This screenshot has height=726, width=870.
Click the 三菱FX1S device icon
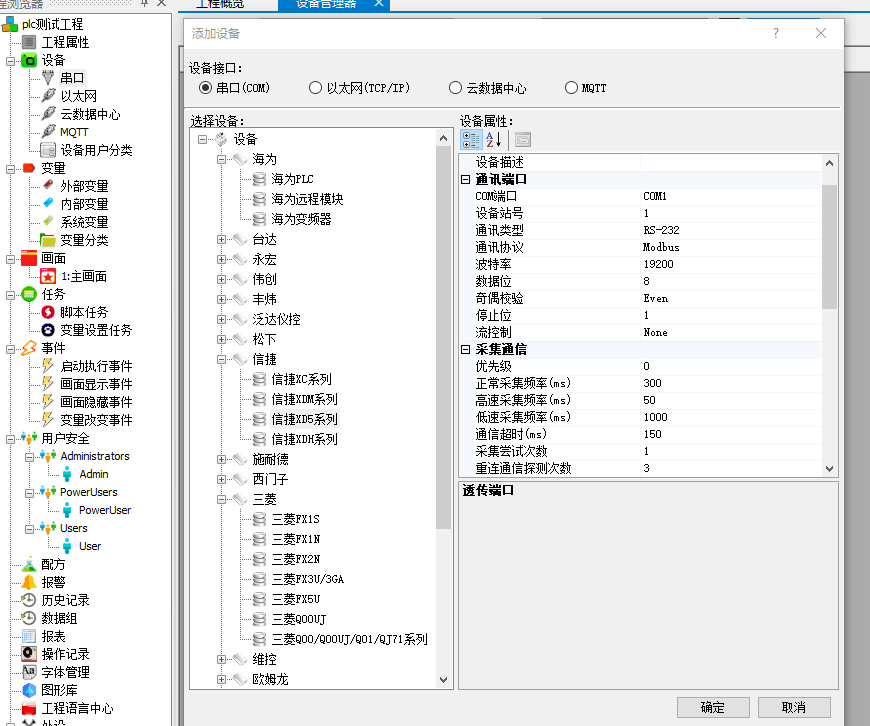(259, 519)
